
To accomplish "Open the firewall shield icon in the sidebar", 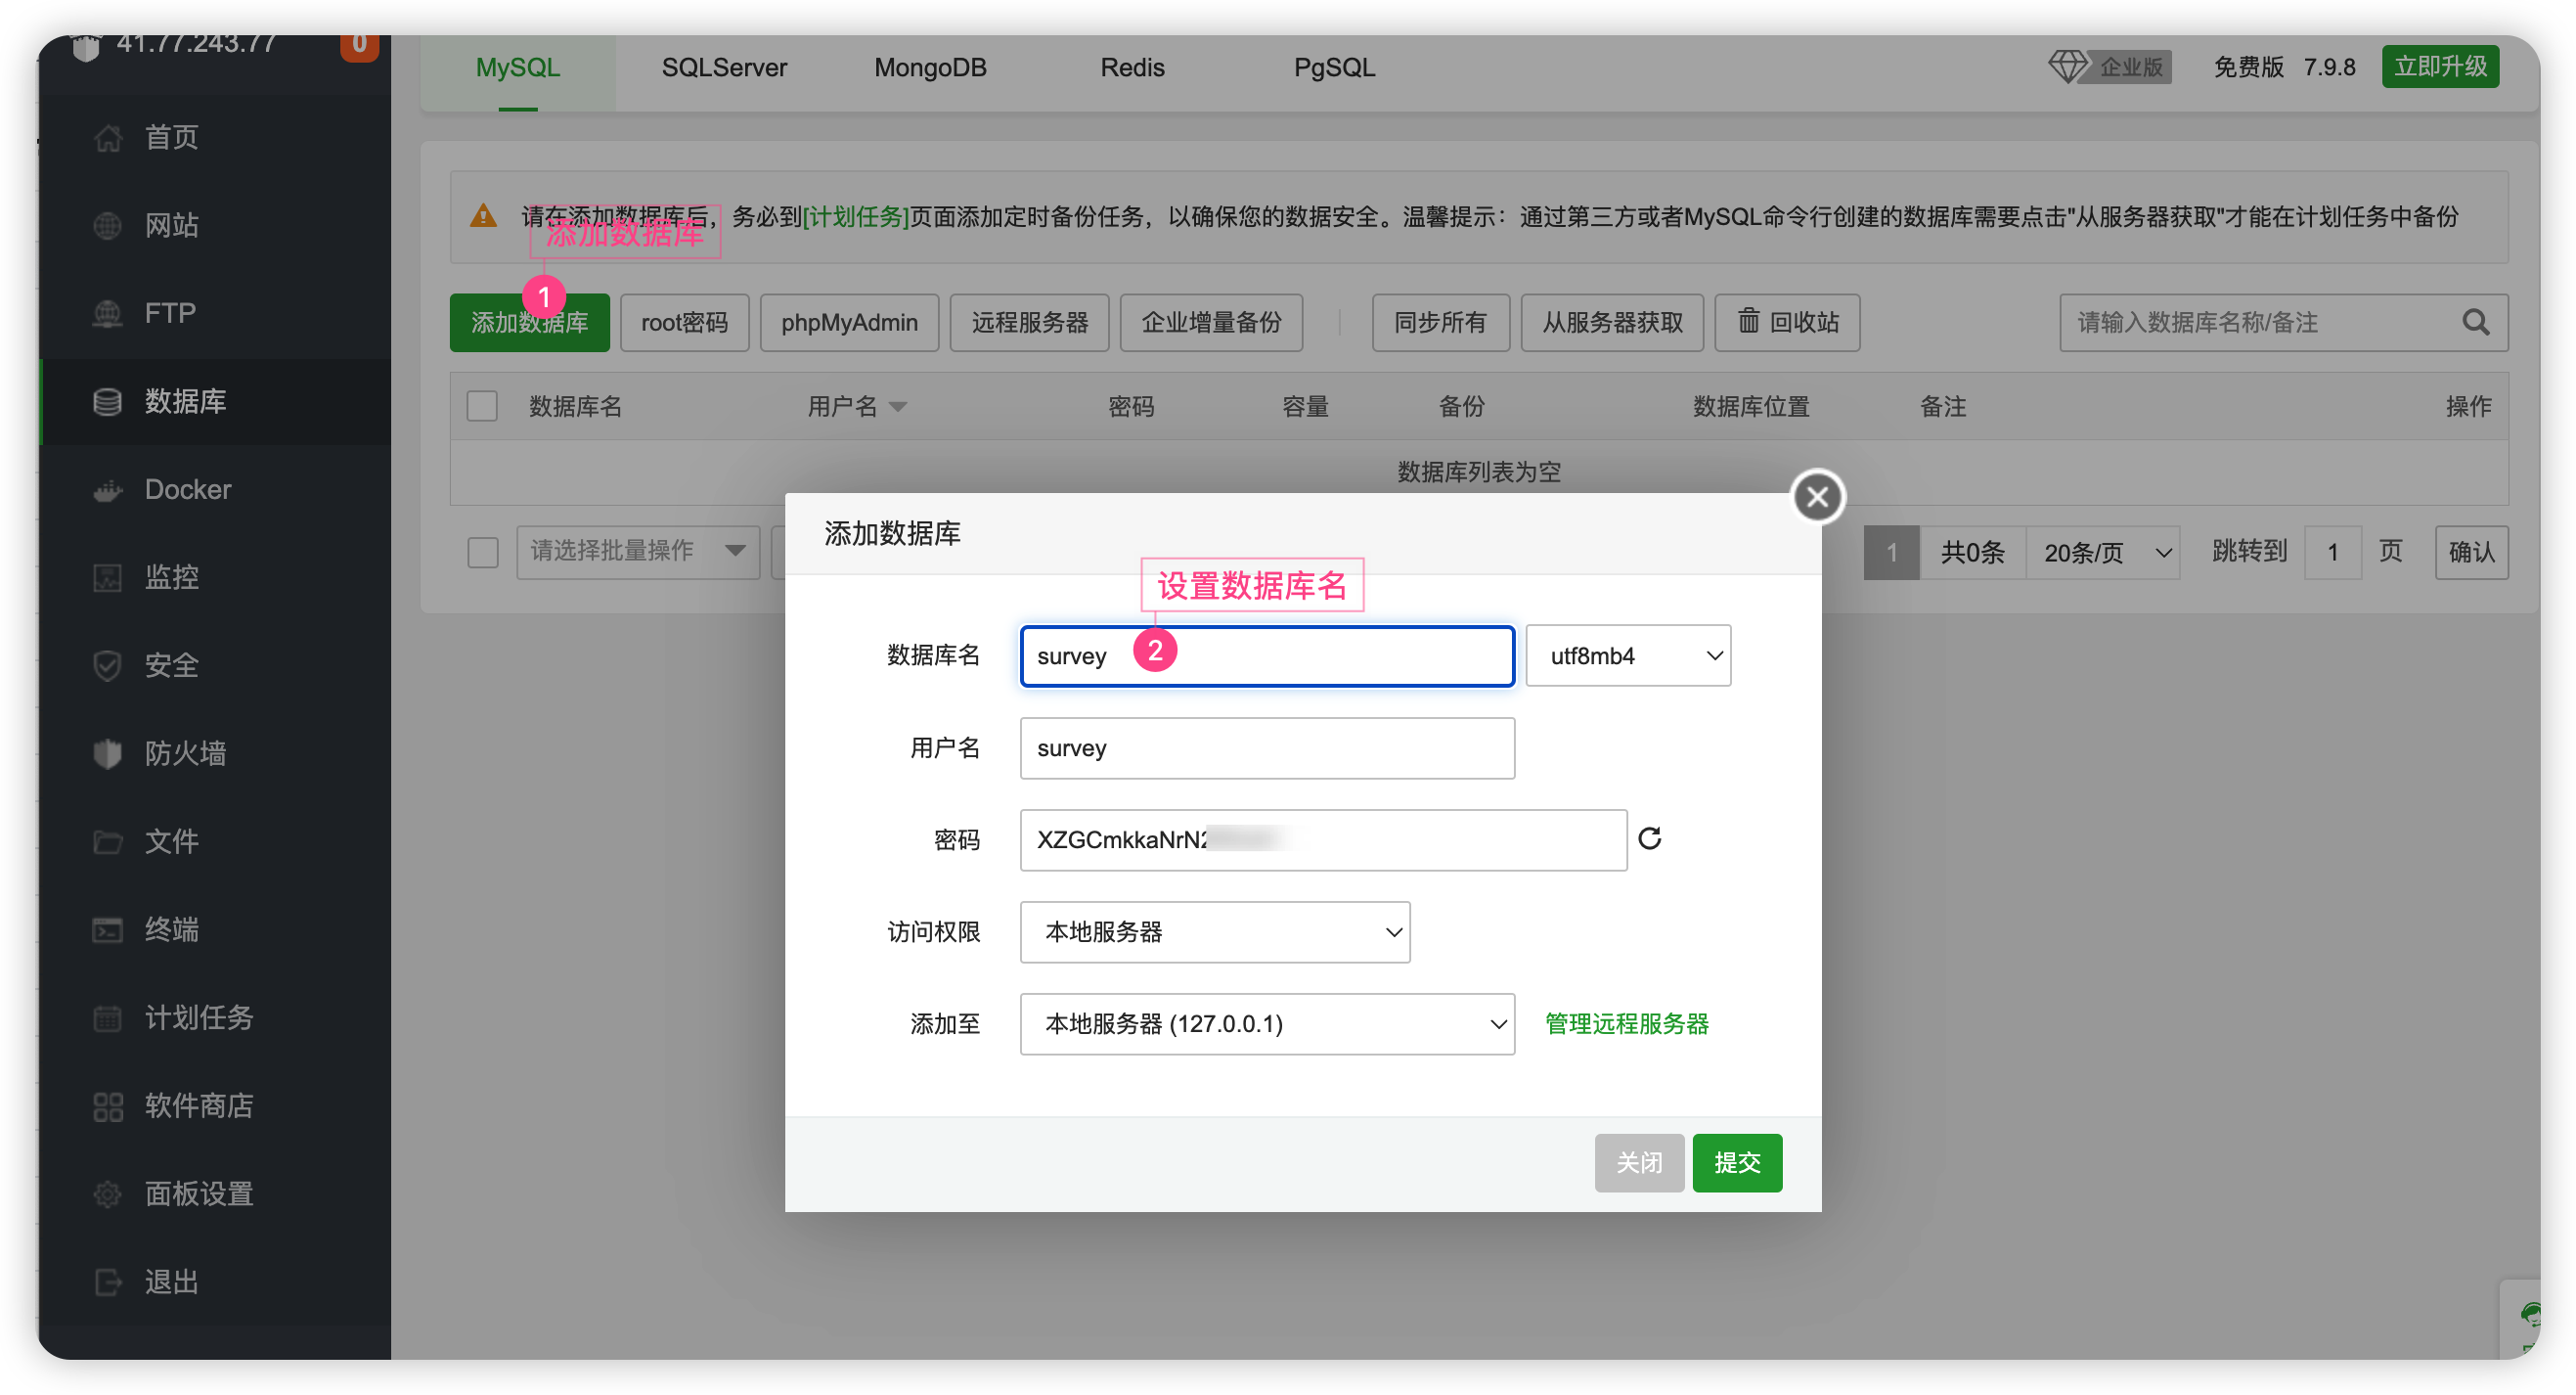I will (x=107, y=753).
